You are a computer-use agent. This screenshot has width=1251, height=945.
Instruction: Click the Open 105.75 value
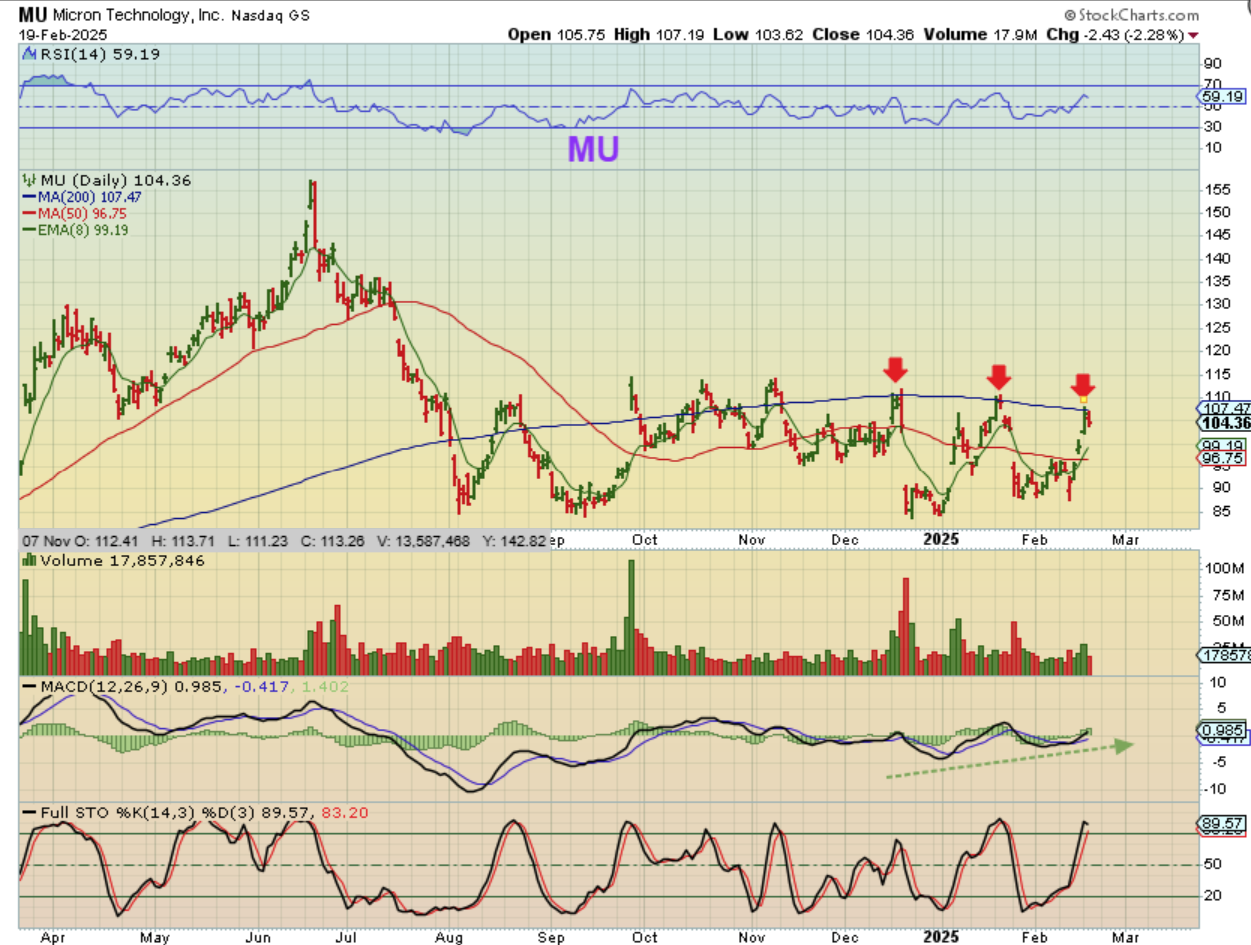555,34
